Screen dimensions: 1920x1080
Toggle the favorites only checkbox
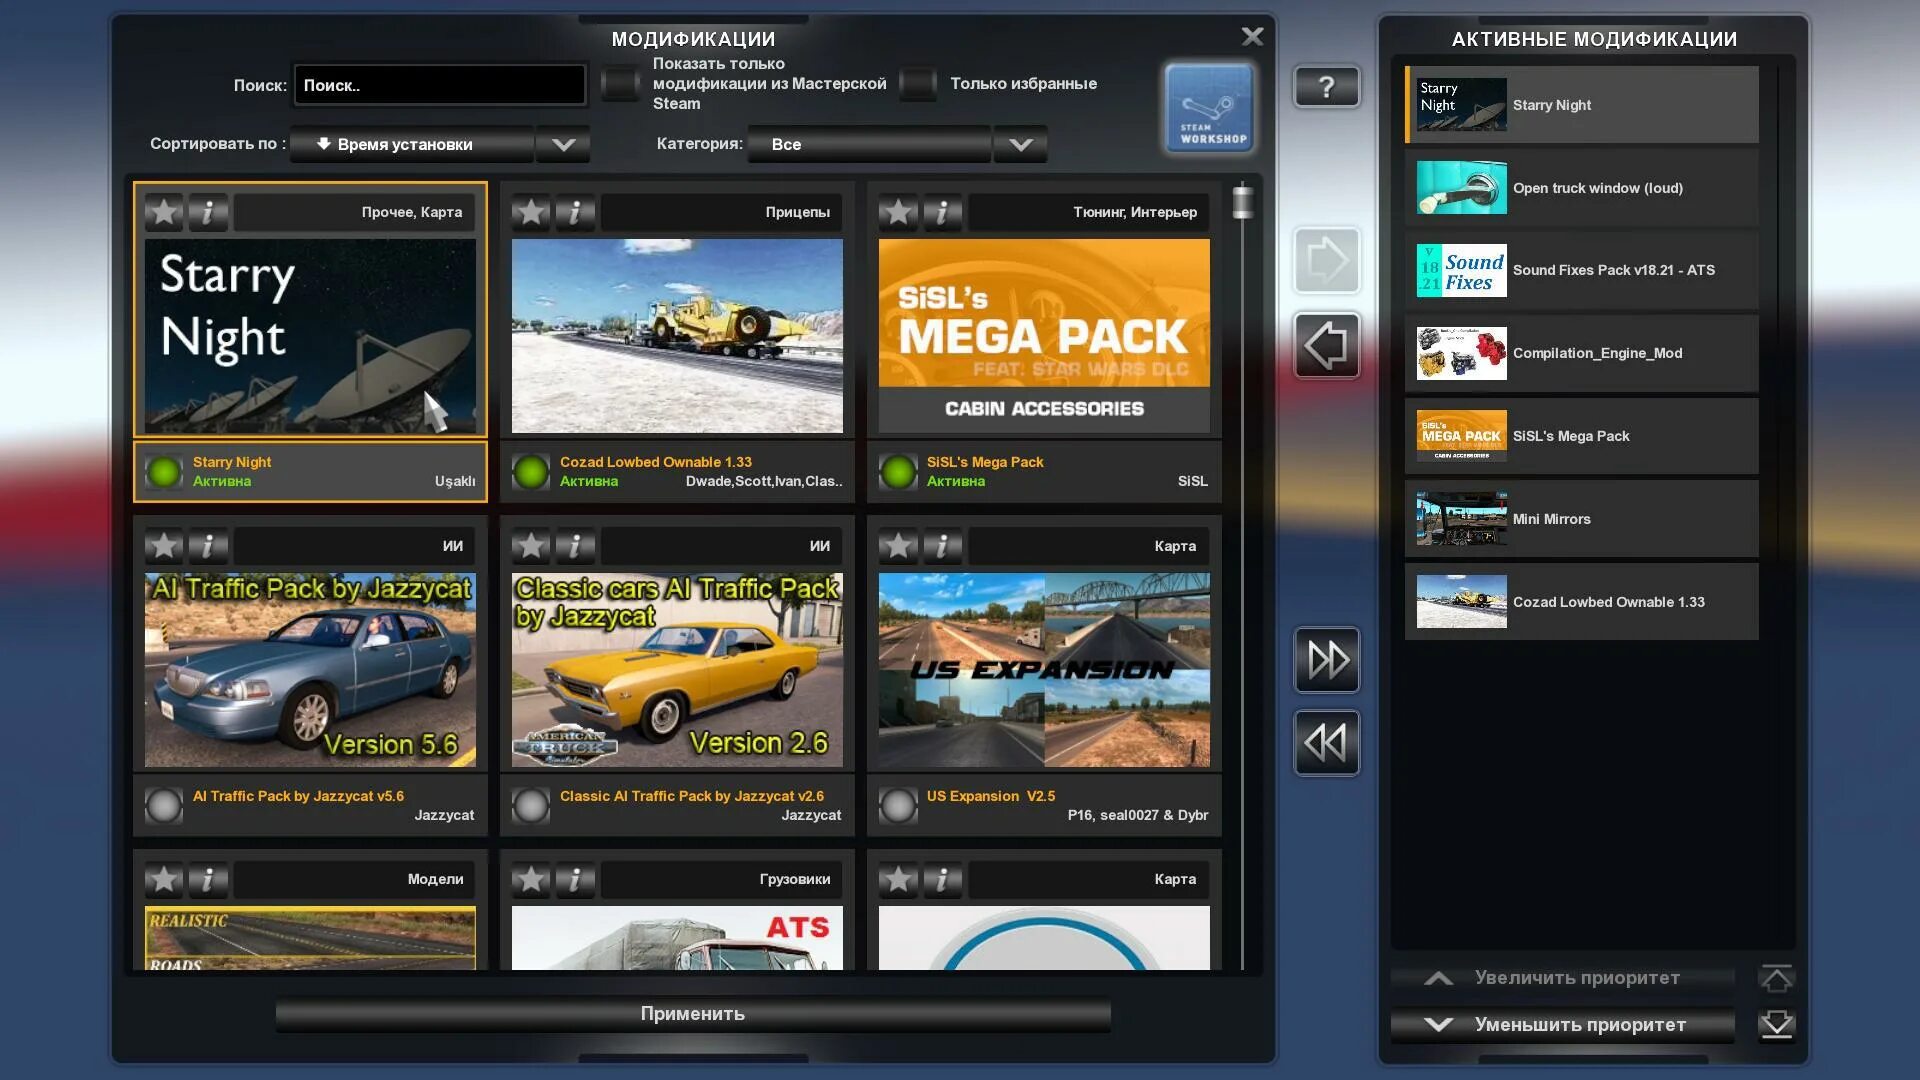(x=917, y=84)
